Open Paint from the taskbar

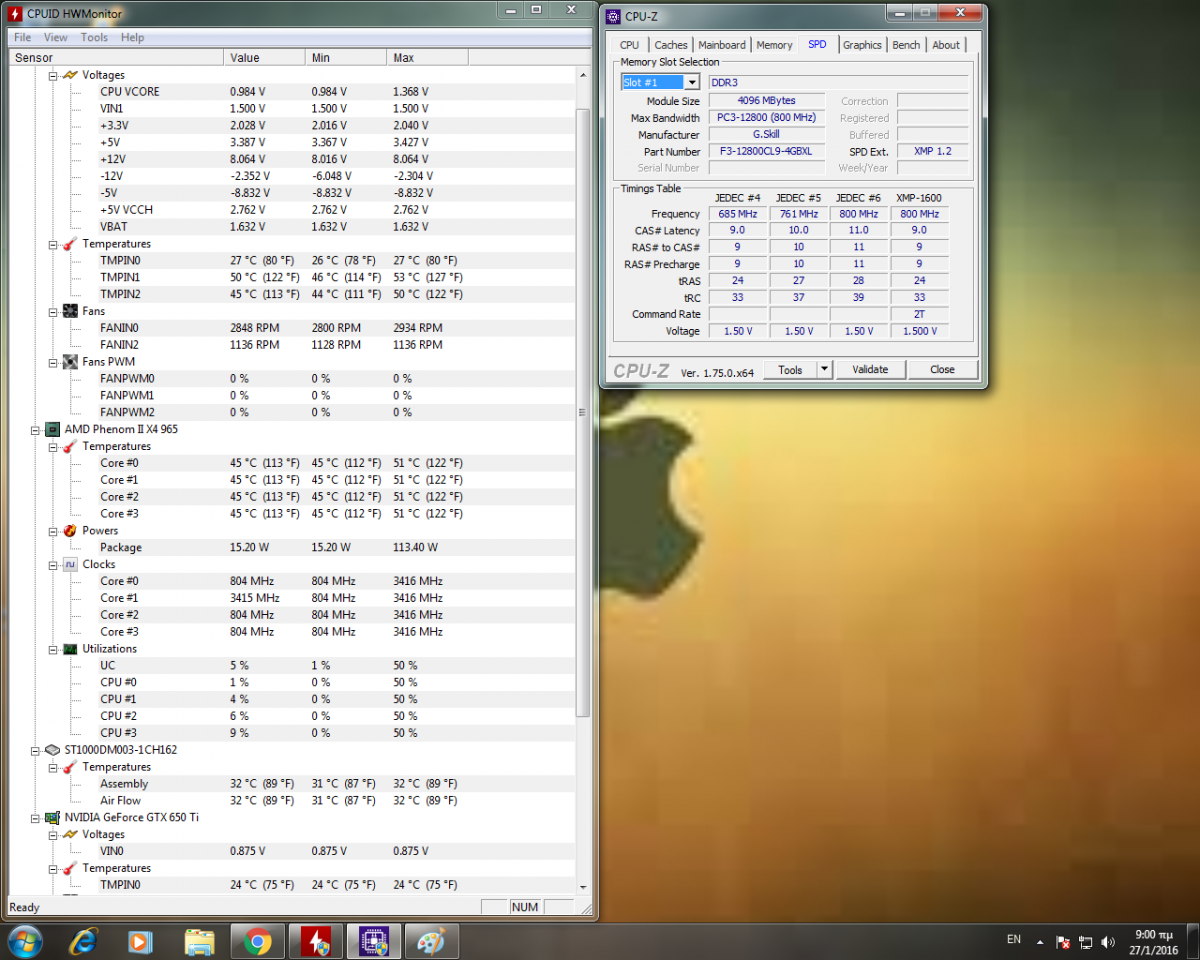(432, 941)
